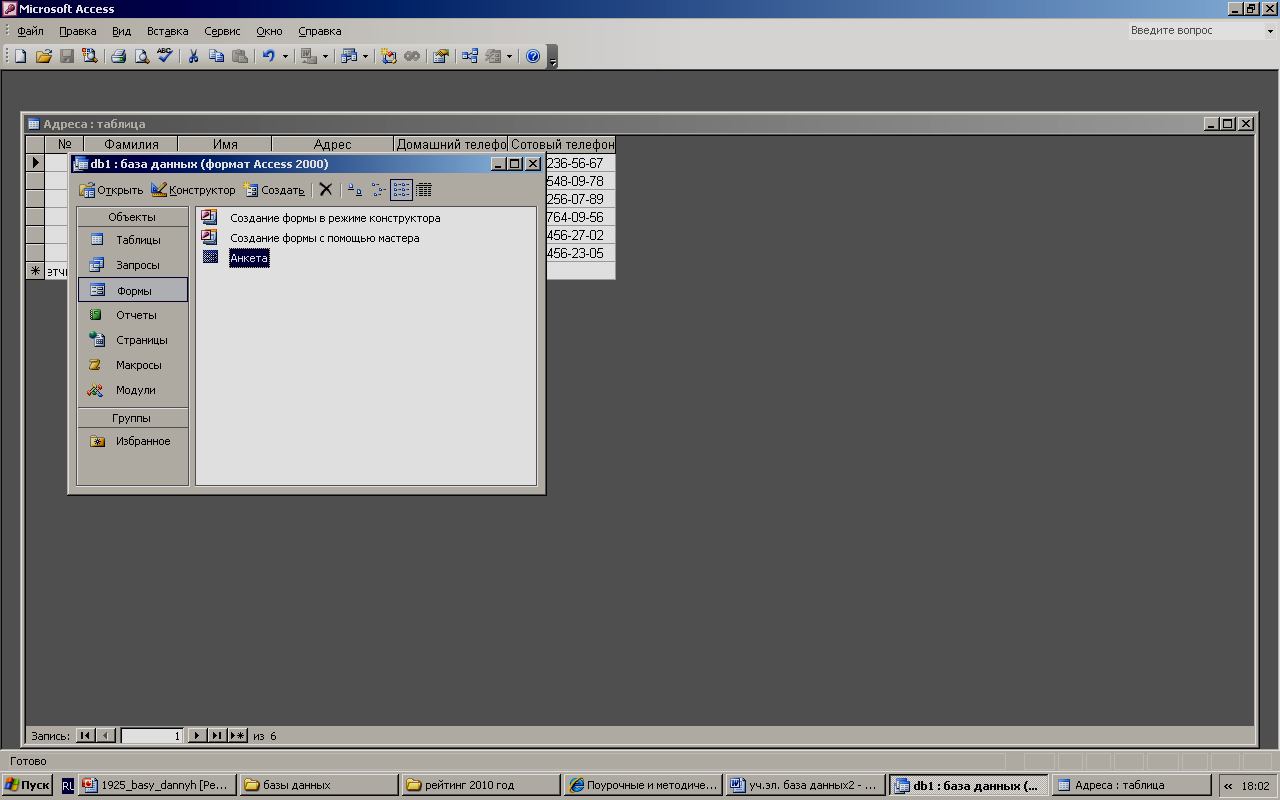The height and width of the screenshot is (800, 1280).
Task: Click the Copy icon
Action: click(216, 56)
